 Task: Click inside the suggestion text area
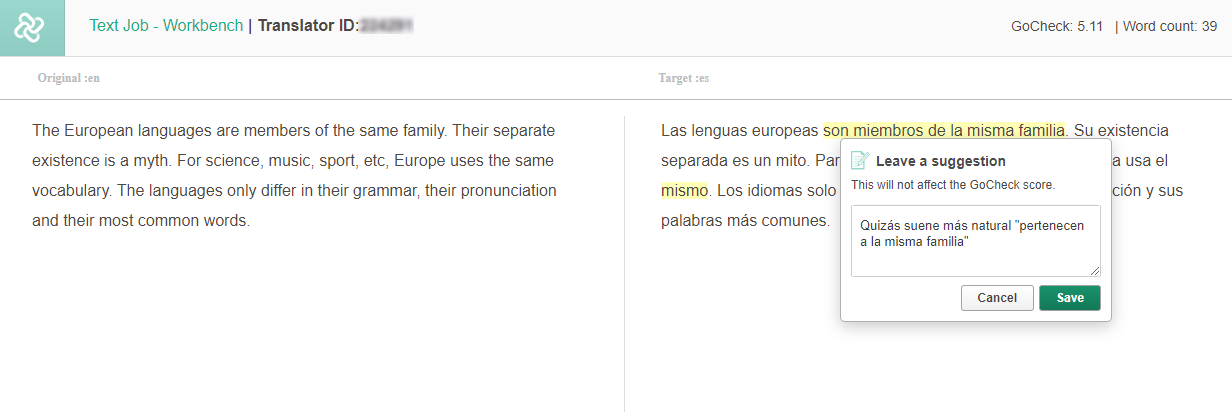976,241
